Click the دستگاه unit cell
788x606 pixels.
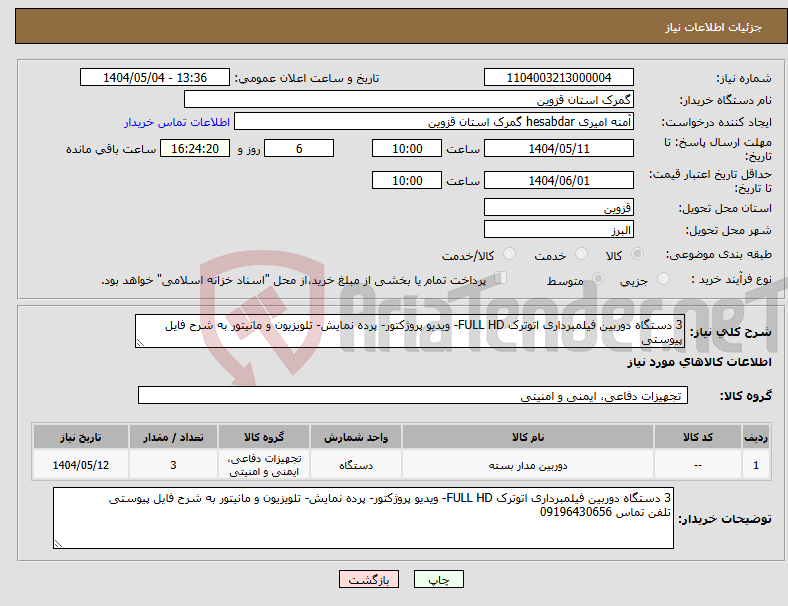(x=356, y=465)
